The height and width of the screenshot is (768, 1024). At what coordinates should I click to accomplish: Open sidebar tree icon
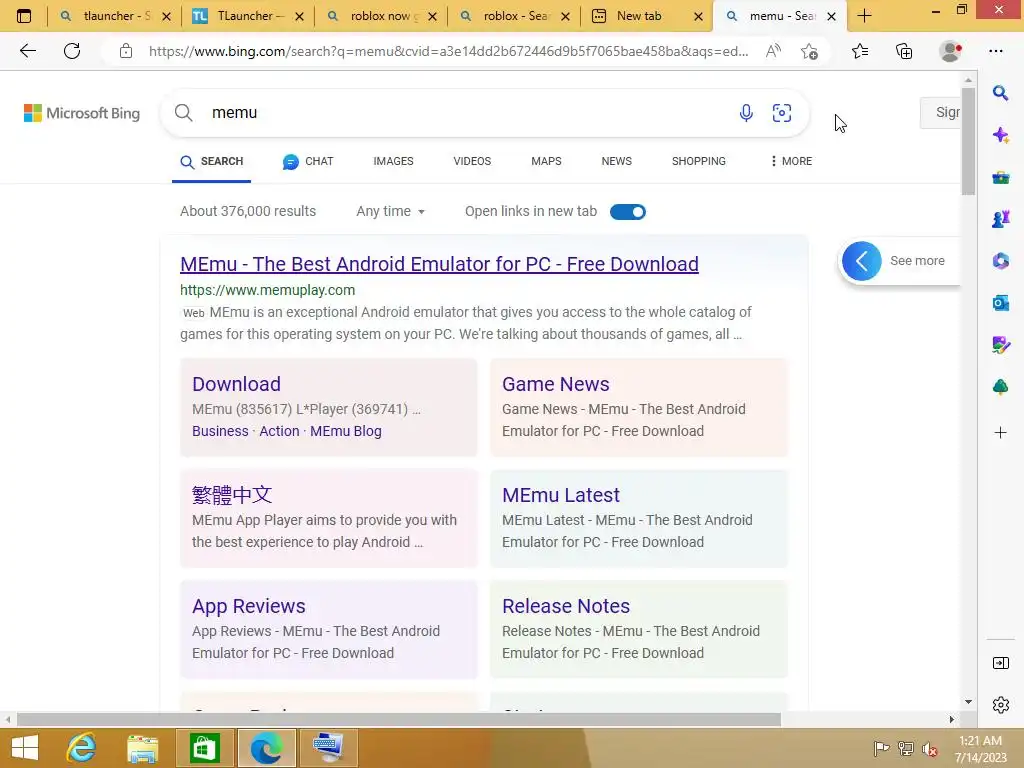pos(1000,387)
